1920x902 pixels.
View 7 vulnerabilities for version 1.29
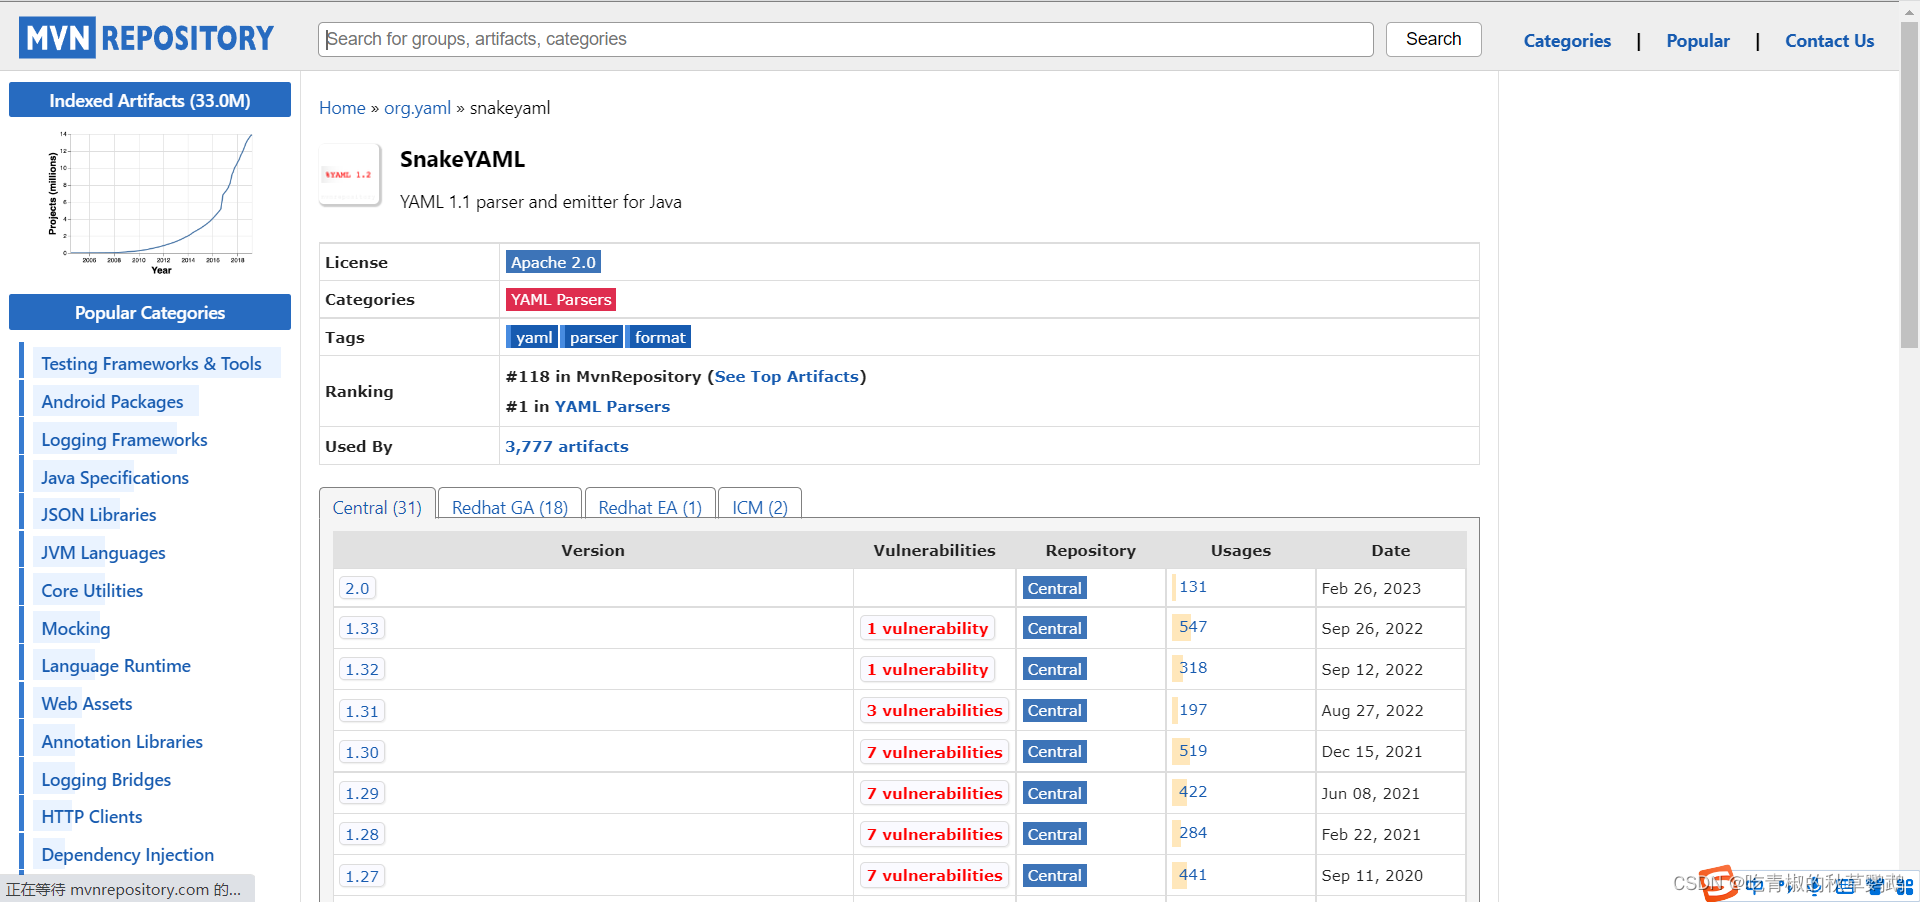[x=934, y=793]
